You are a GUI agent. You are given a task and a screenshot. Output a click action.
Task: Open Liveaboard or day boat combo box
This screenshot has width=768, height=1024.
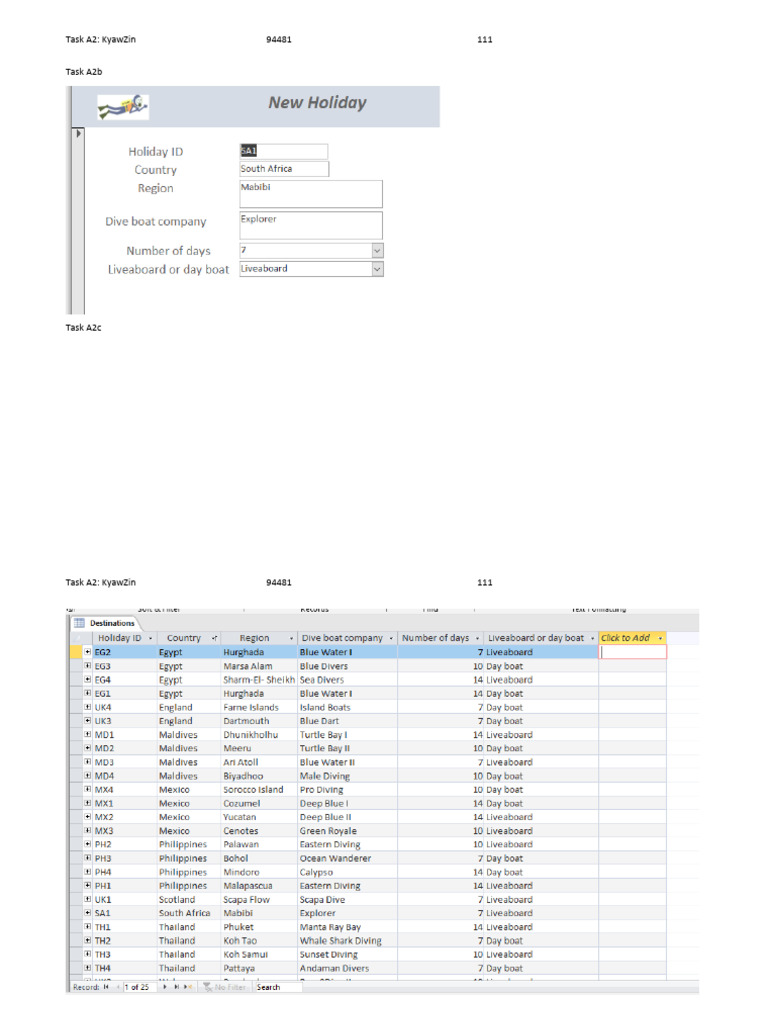click(x=377, y=269)
